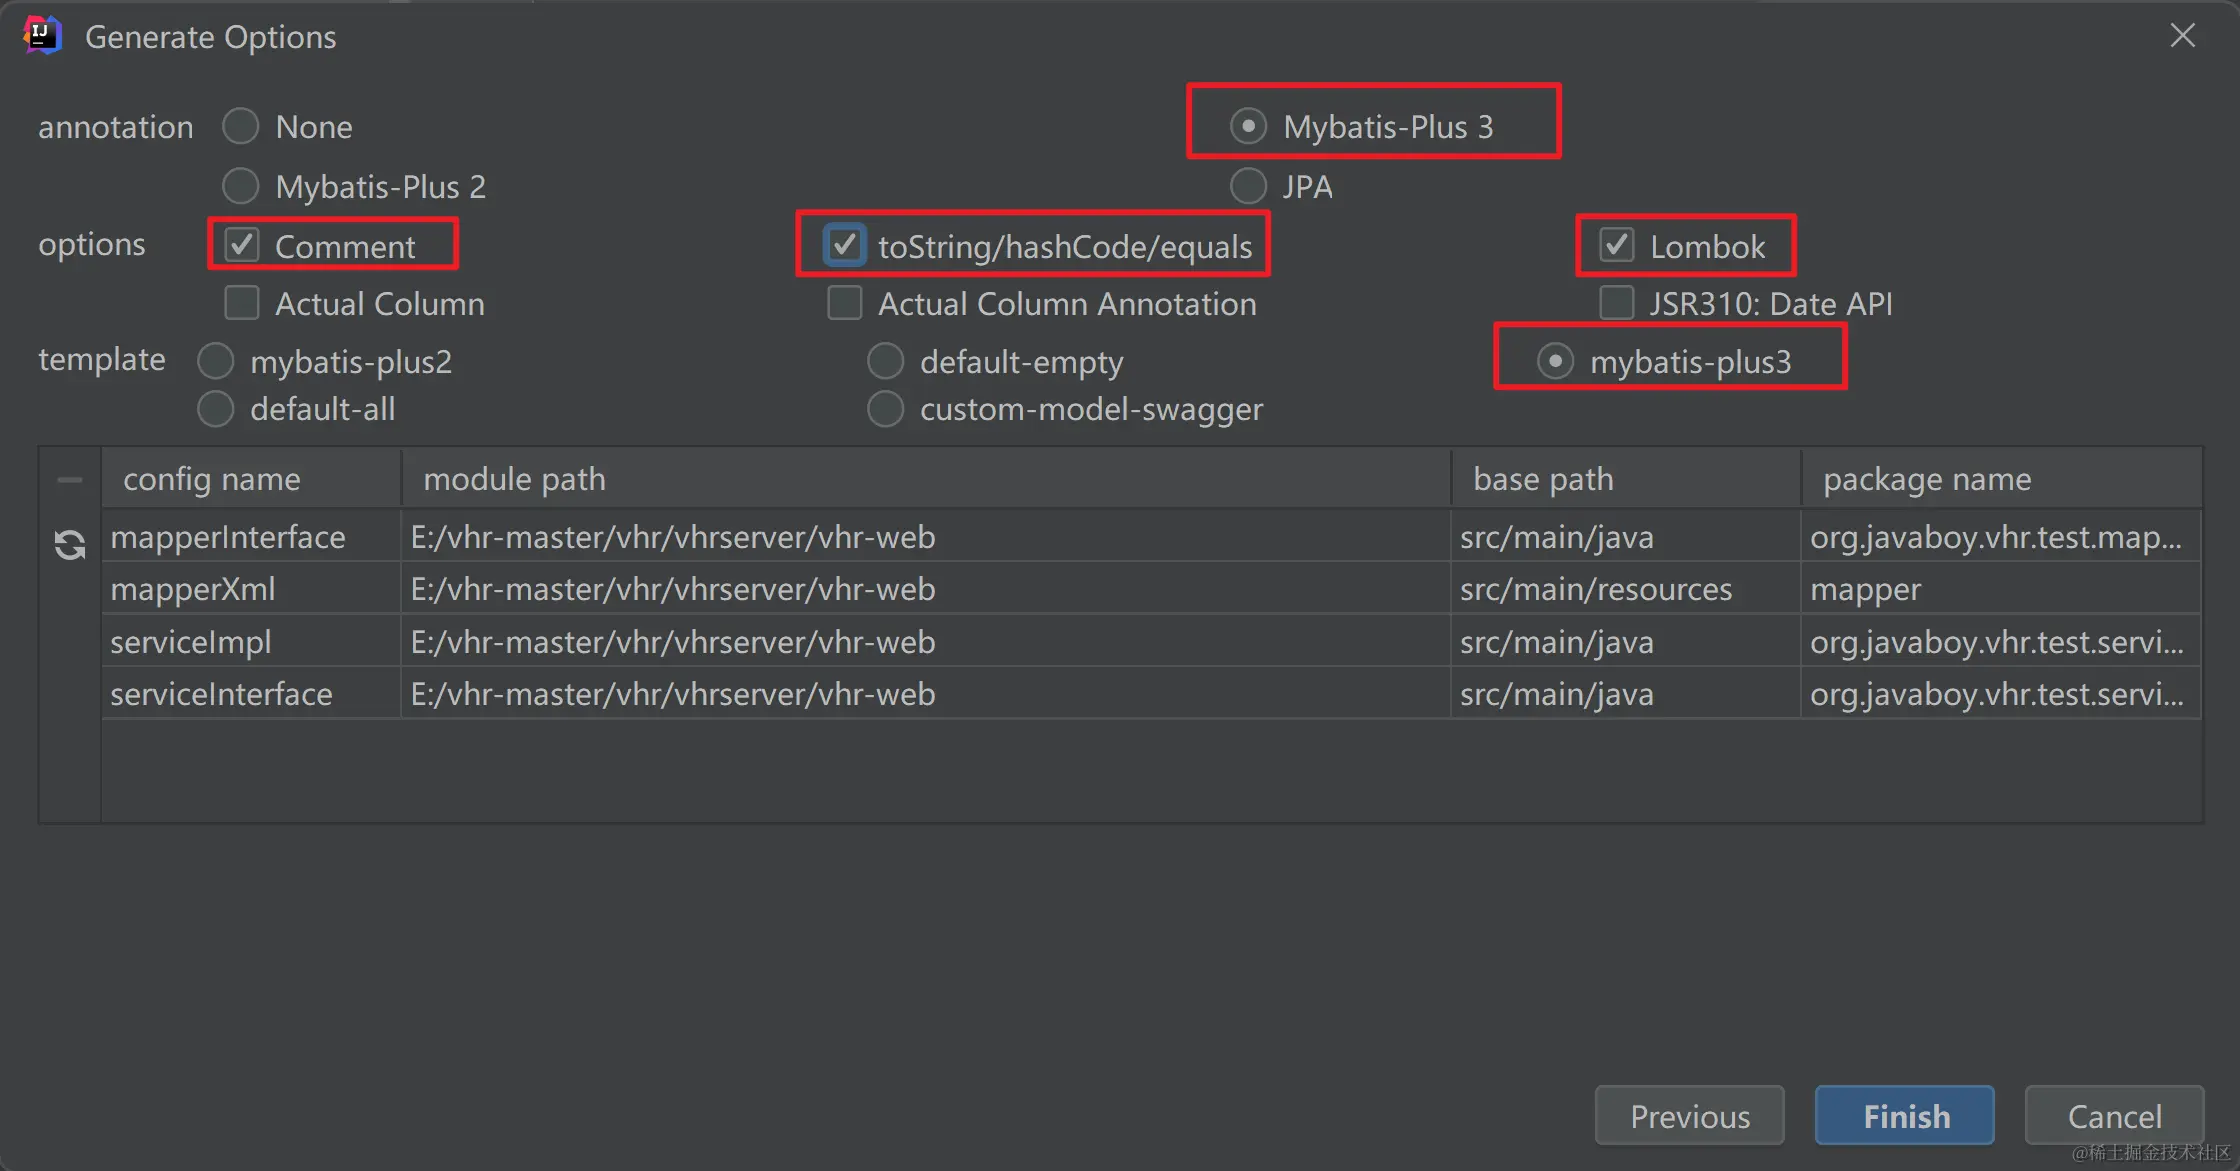
Task: Click the IntelliJ logo in title bar
Action: coord(42,36)
